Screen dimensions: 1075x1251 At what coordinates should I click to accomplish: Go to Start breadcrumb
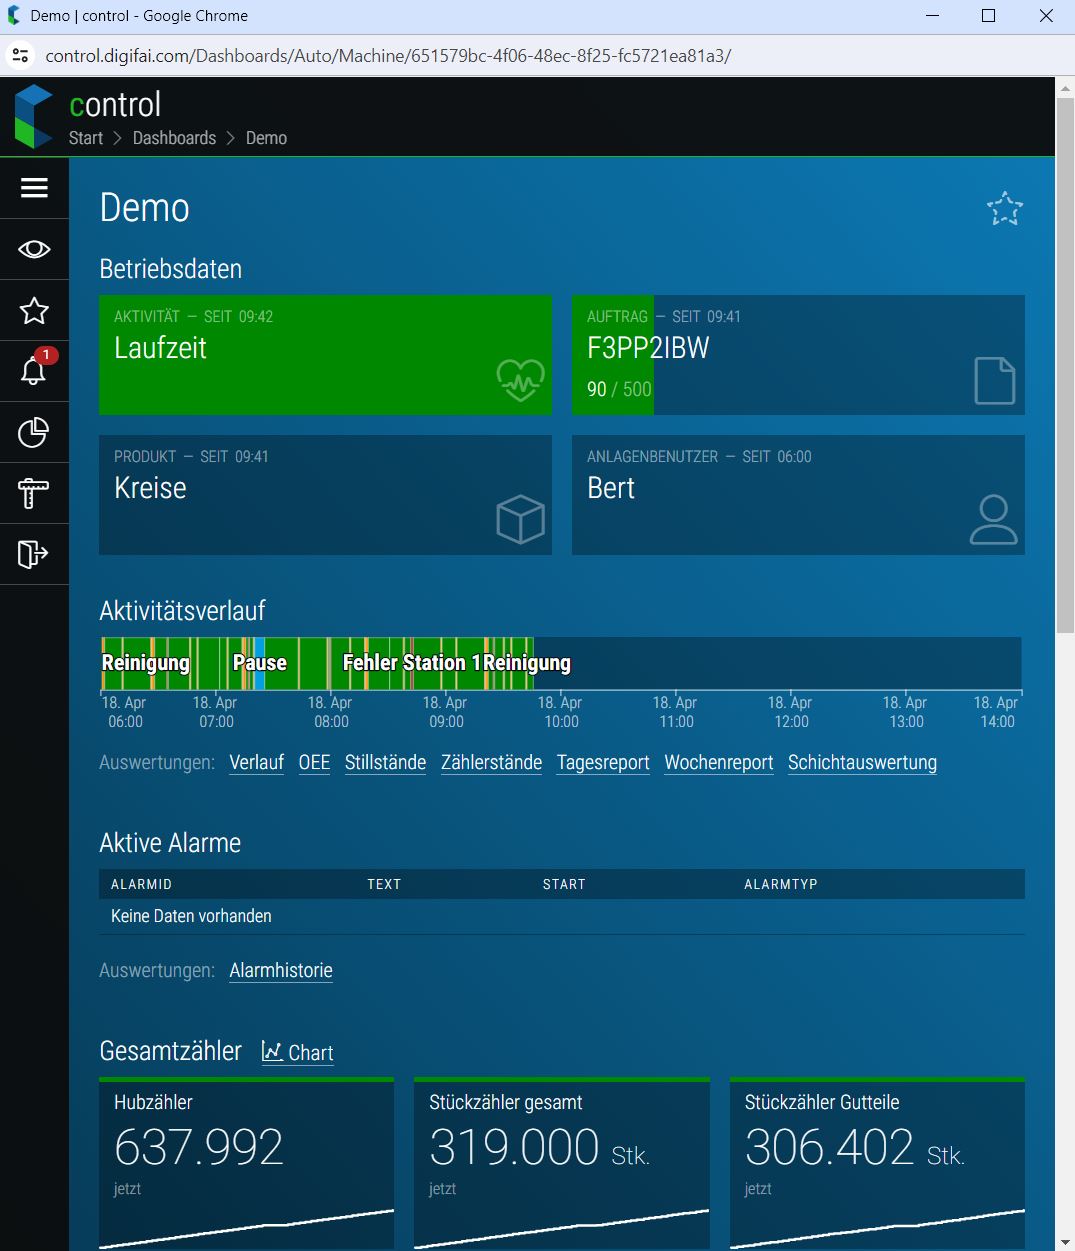85,138
